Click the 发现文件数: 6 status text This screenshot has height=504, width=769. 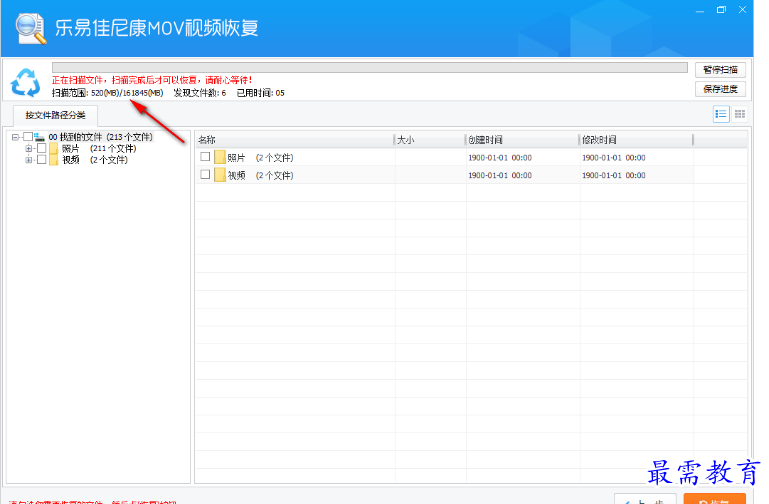pyautogui.click(x=200, y=93)
